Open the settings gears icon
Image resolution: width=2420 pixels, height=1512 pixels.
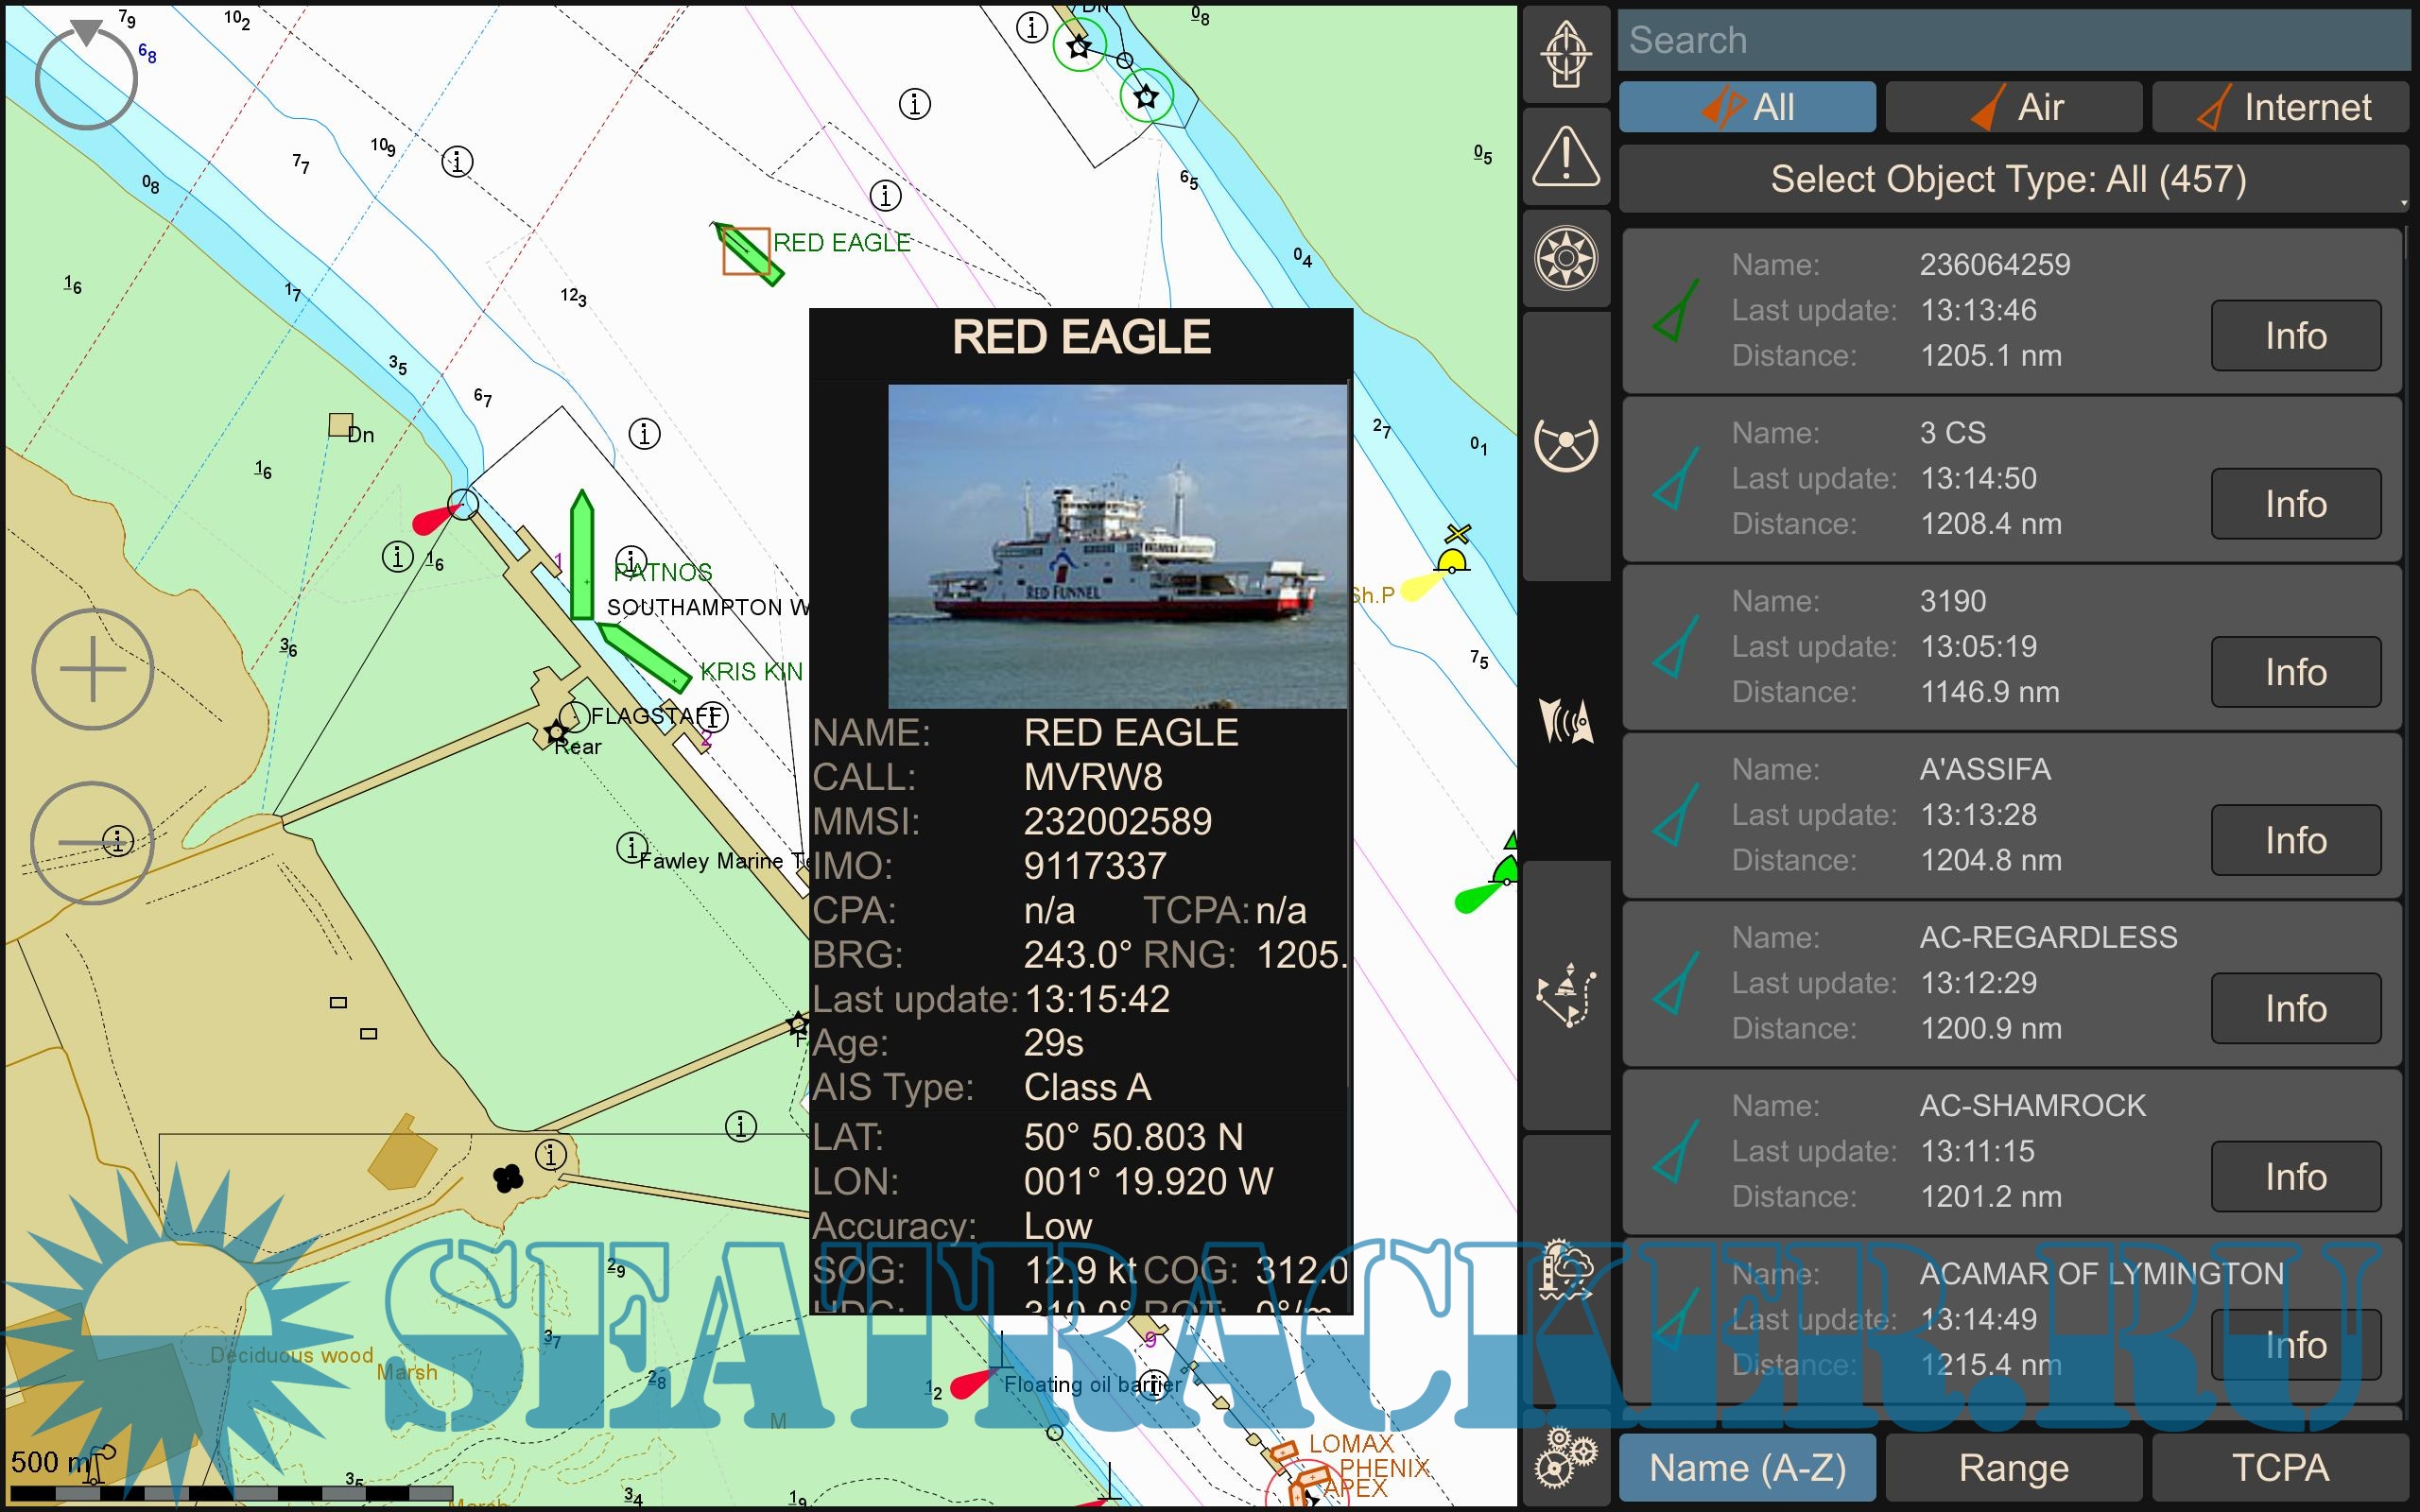[x=1565, y=1457]
